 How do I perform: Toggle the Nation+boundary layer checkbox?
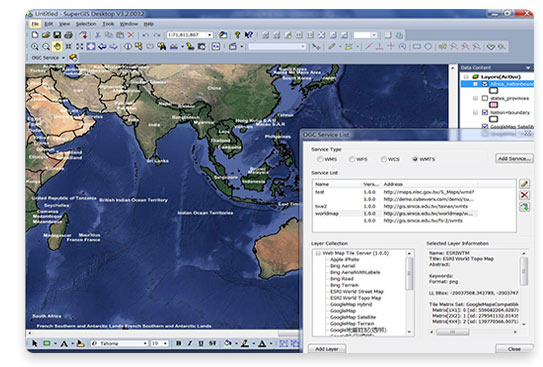tap(485, 113)
